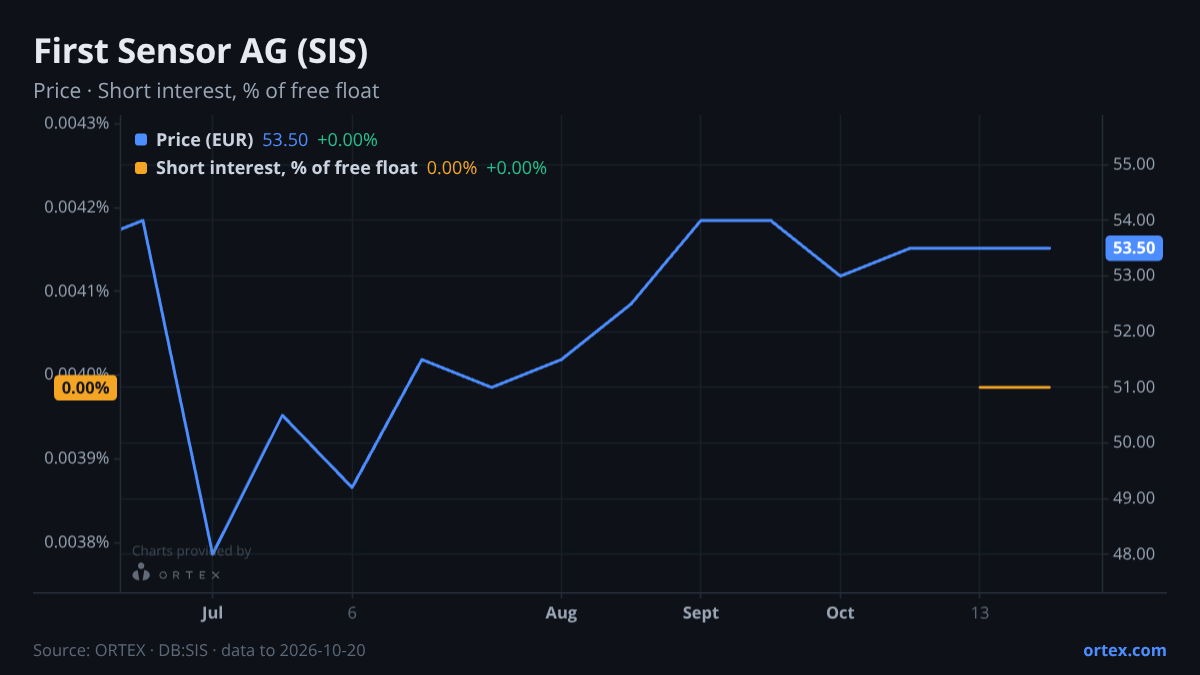Click the 'Sept' x-axis label

[x=700, y=613]
